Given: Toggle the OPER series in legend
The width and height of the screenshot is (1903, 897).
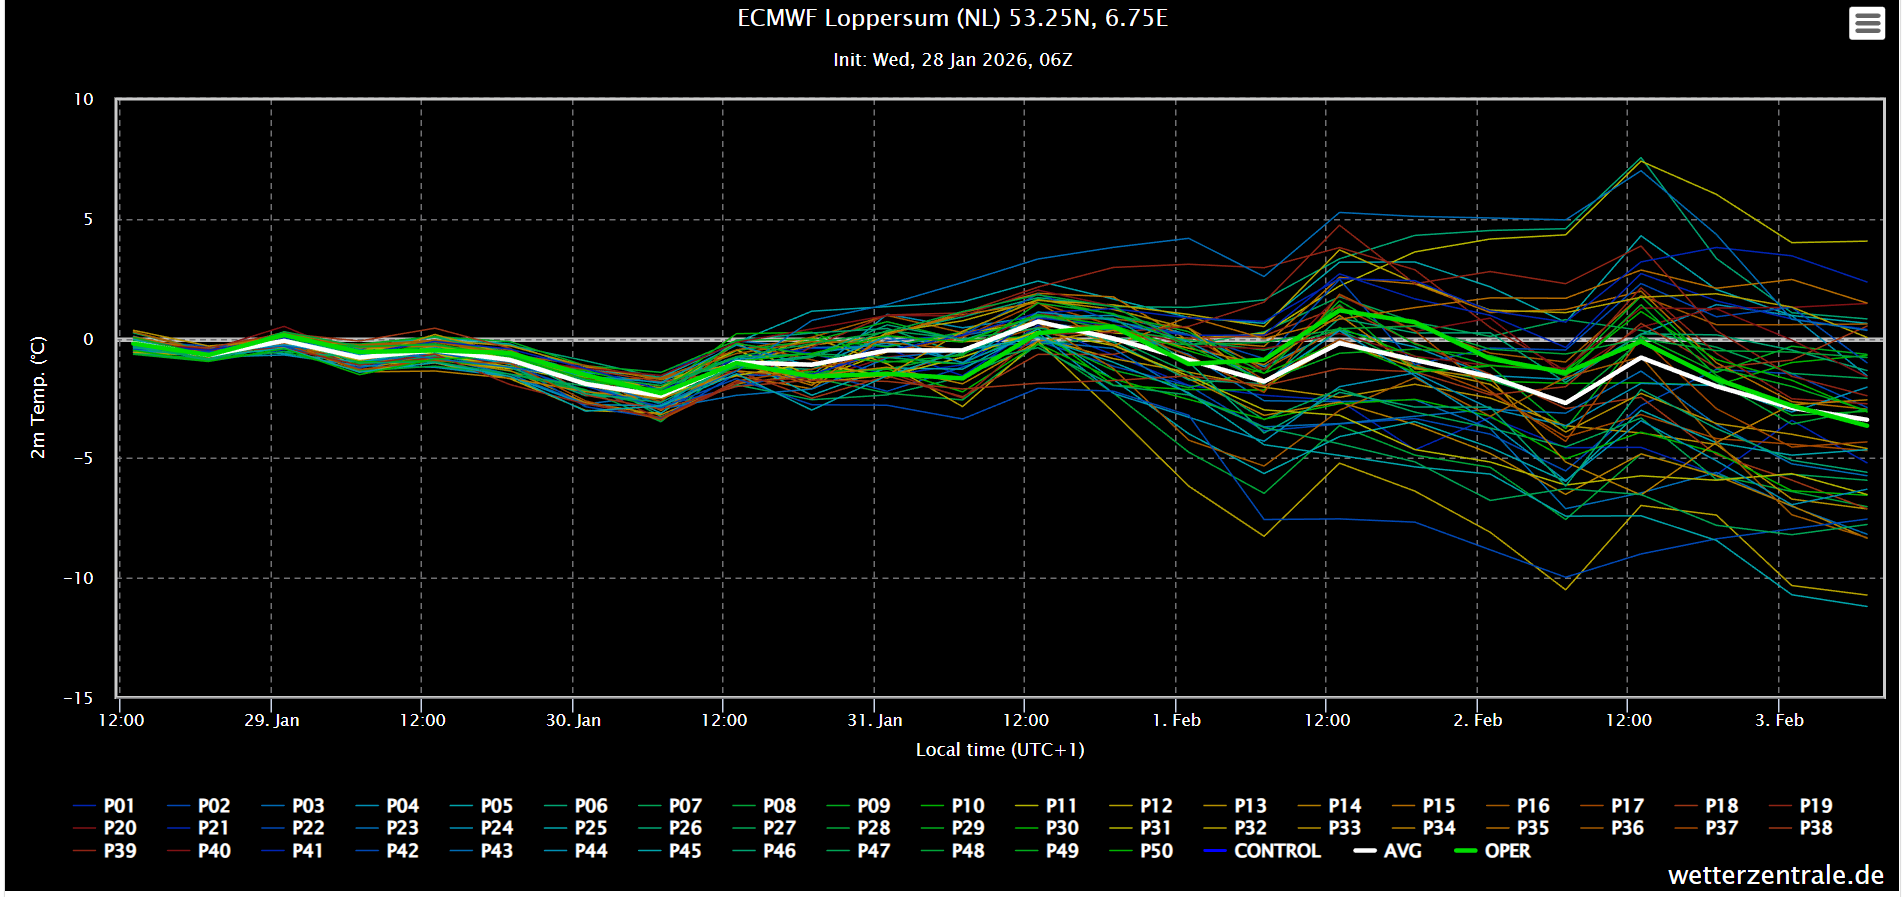Looking at the screenshot, I should (1492, 851).
